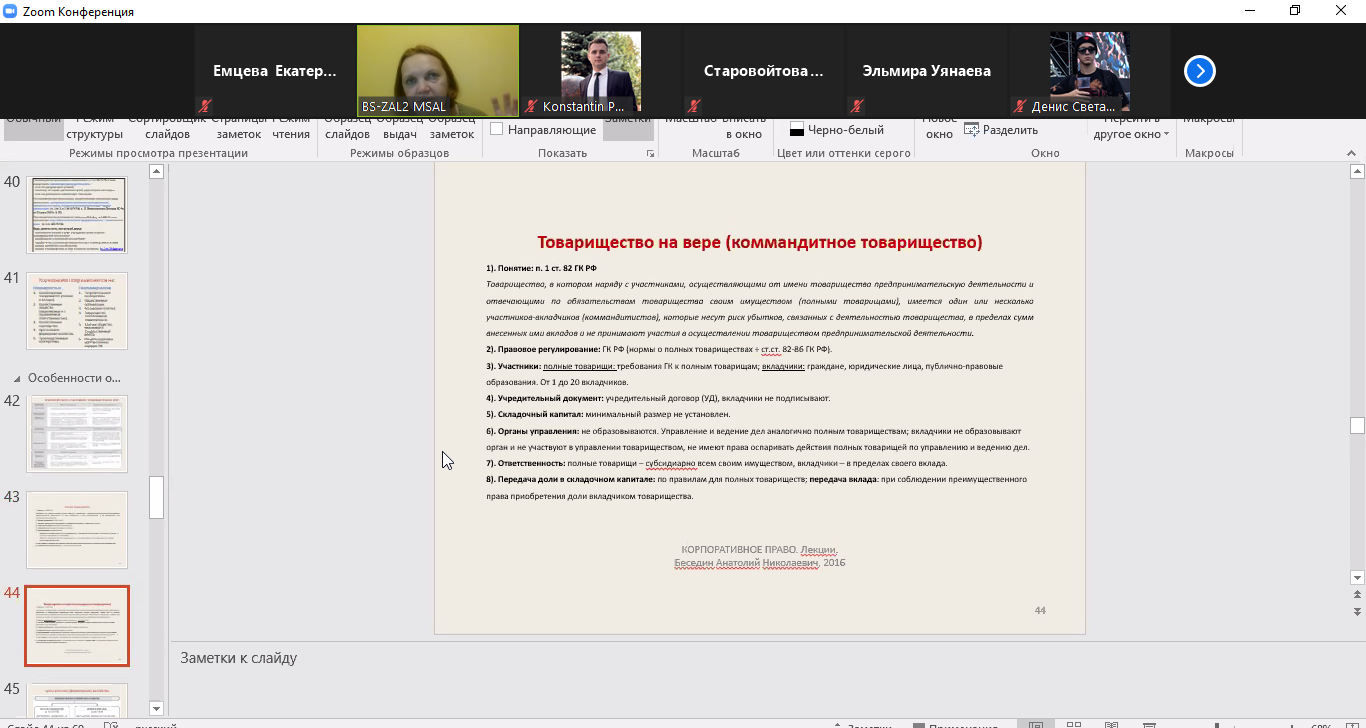Select slide 40 thumbnail
The width and height of the screenshot is (1366, 728).
(x=77, y=215)
